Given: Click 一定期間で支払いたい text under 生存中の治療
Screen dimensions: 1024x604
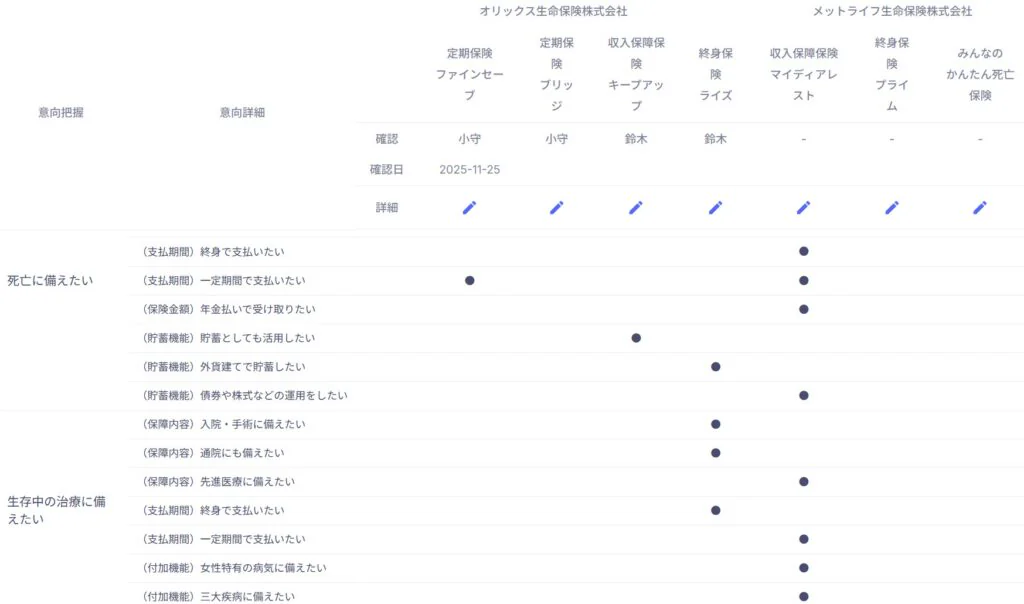Looking at the screenshot, I should coord(253,539).
